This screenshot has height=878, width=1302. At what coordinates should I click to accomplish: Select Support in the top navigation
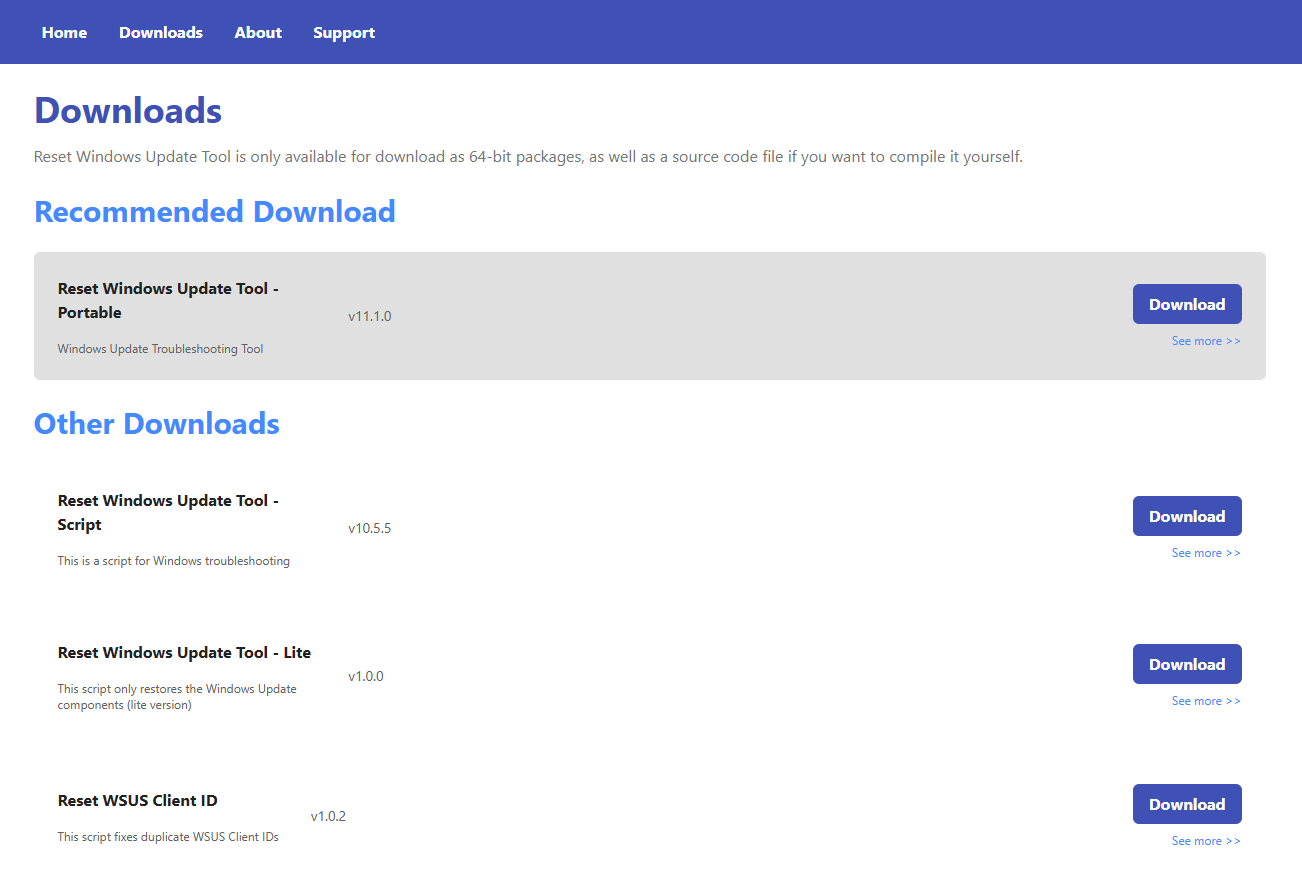[344, 32]
